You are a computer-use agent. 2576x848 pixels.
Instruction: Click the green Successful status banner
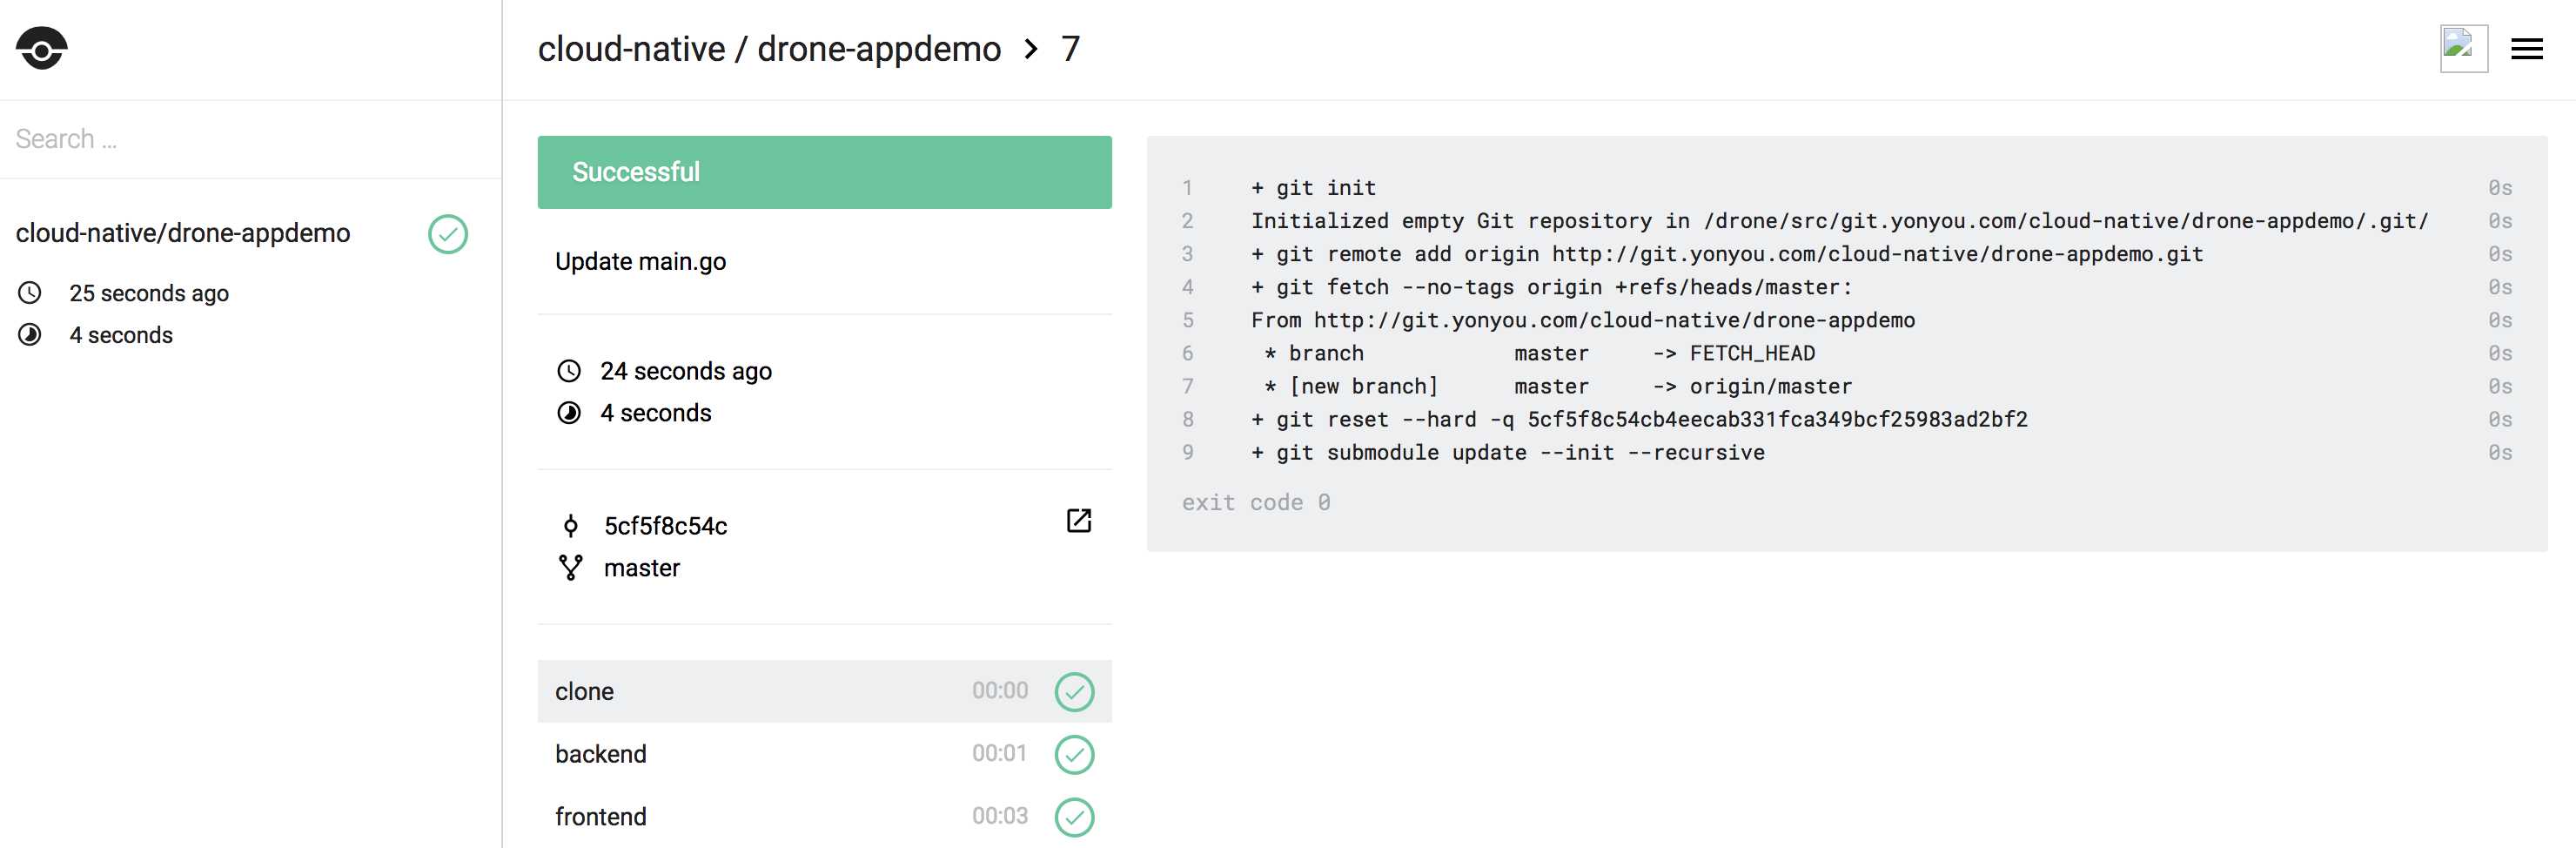(x=824, y=172)
